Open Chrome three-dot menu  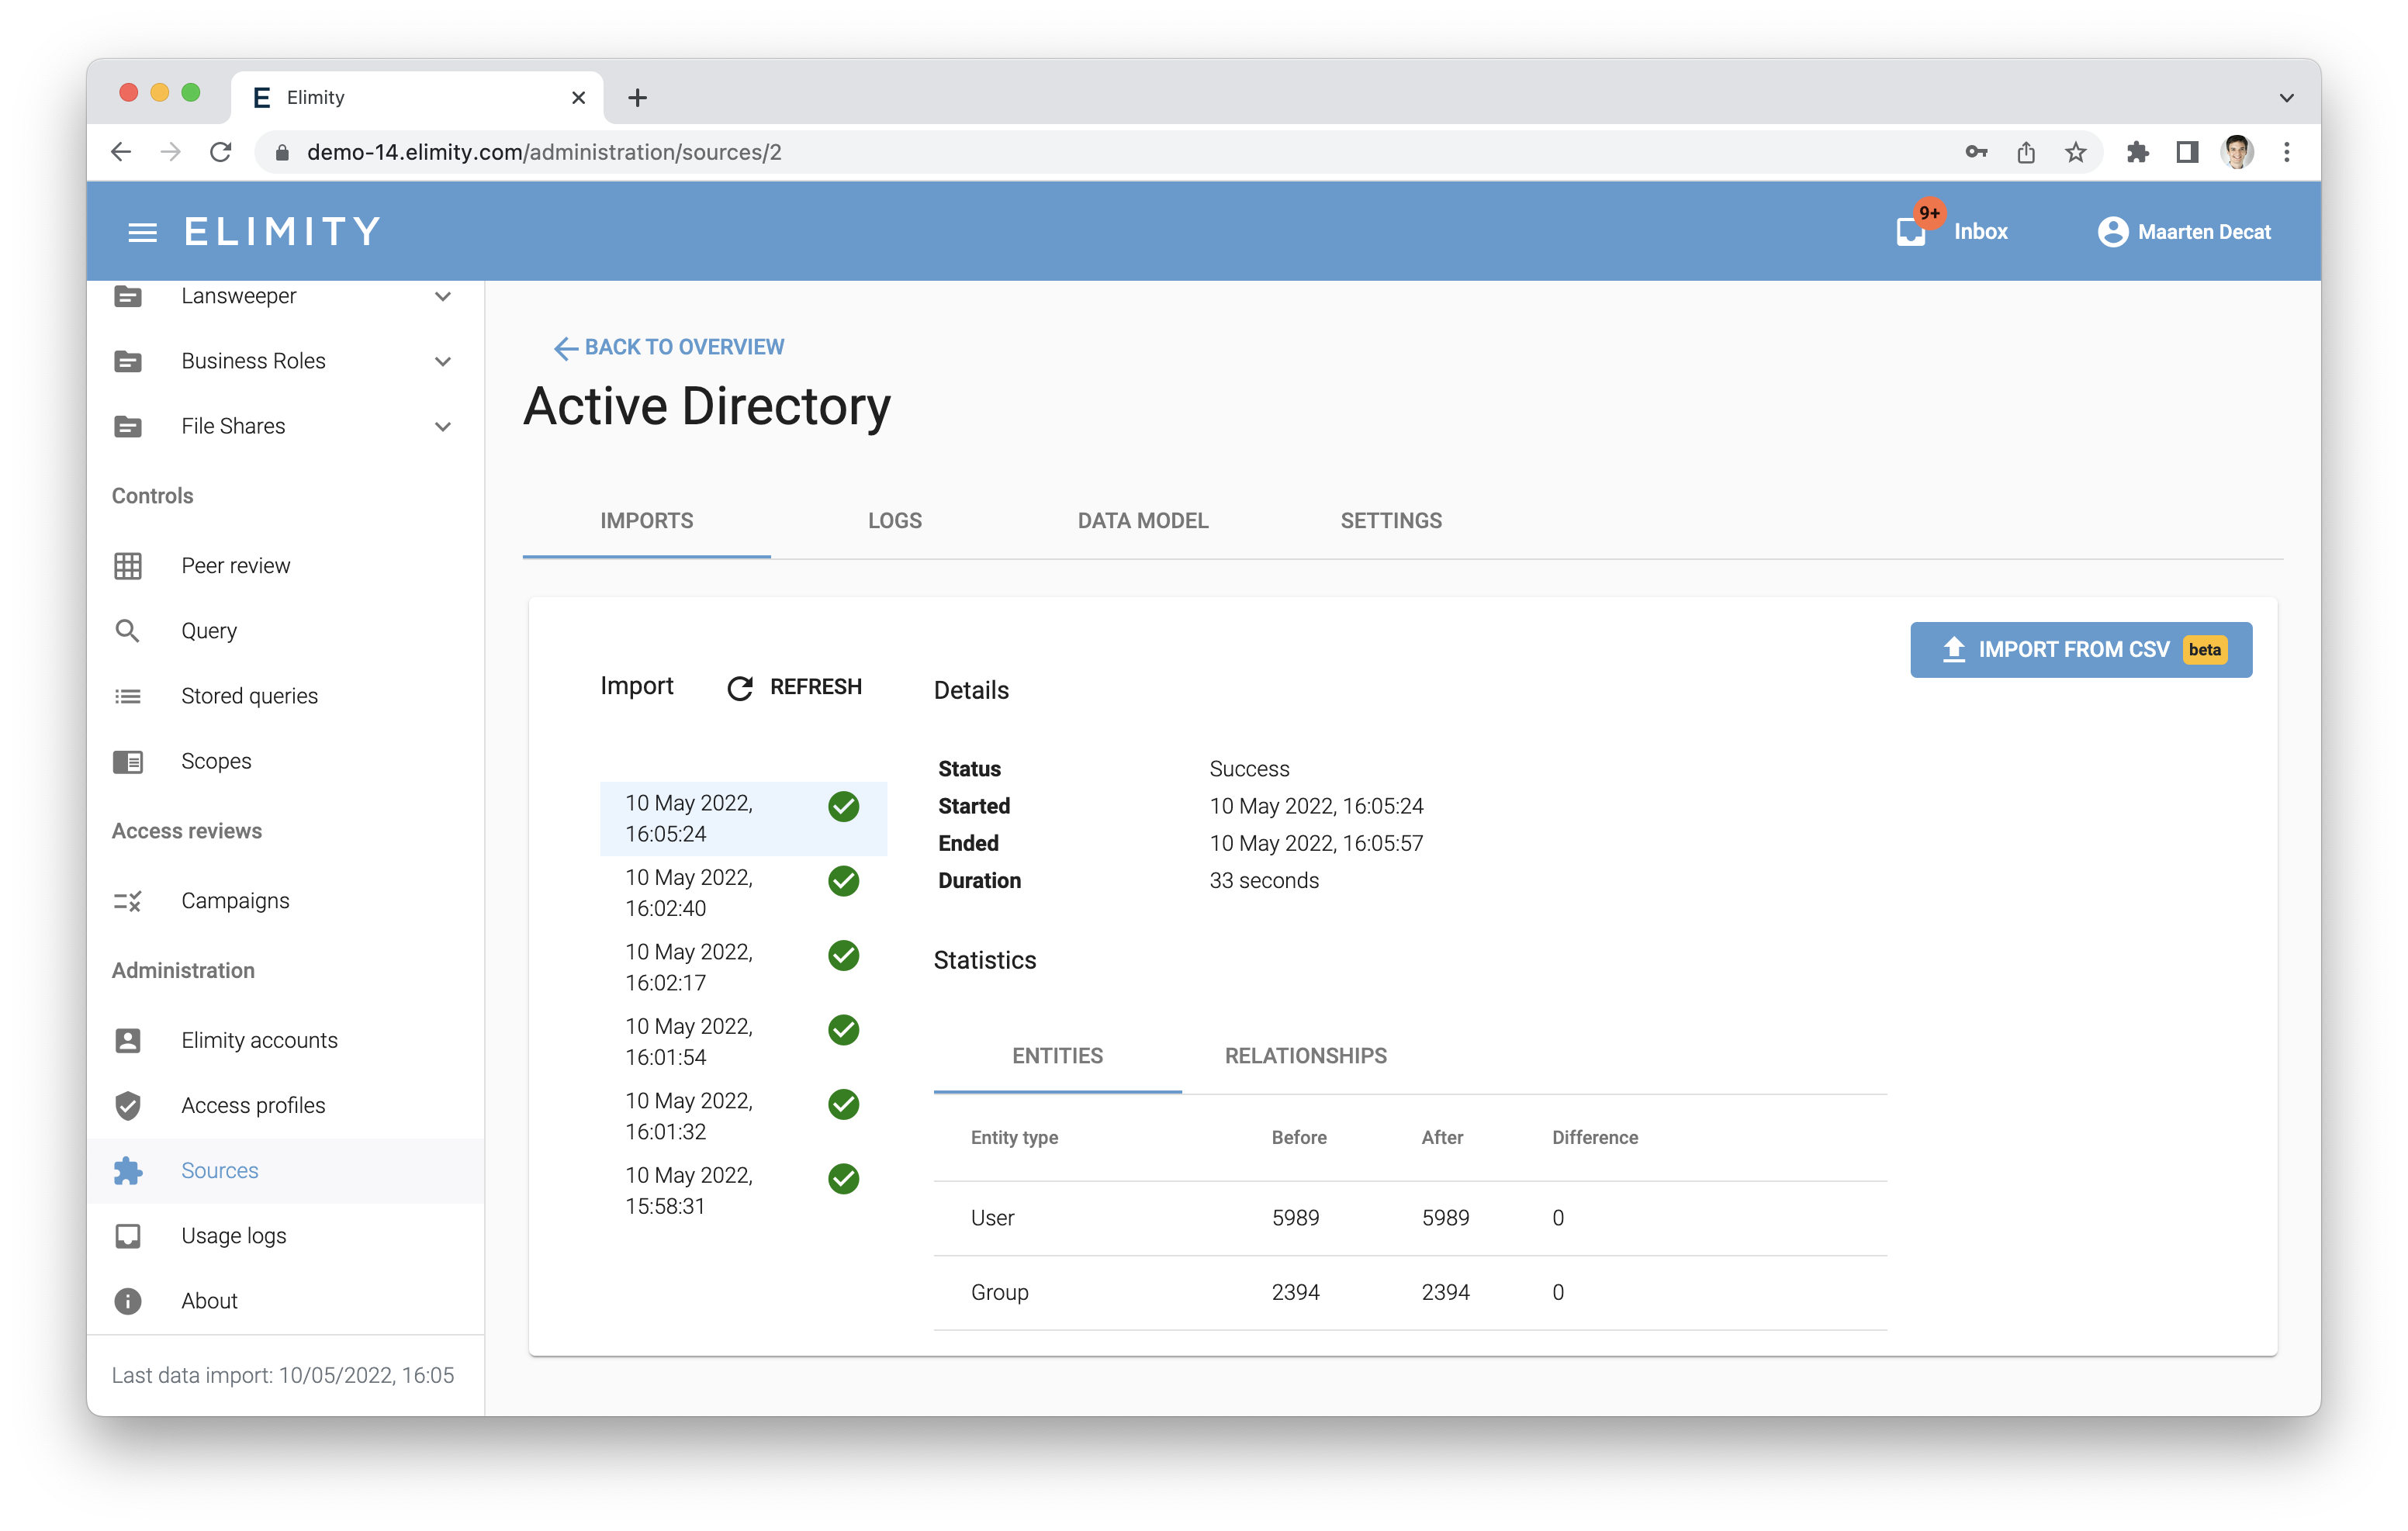(2287, 152)
